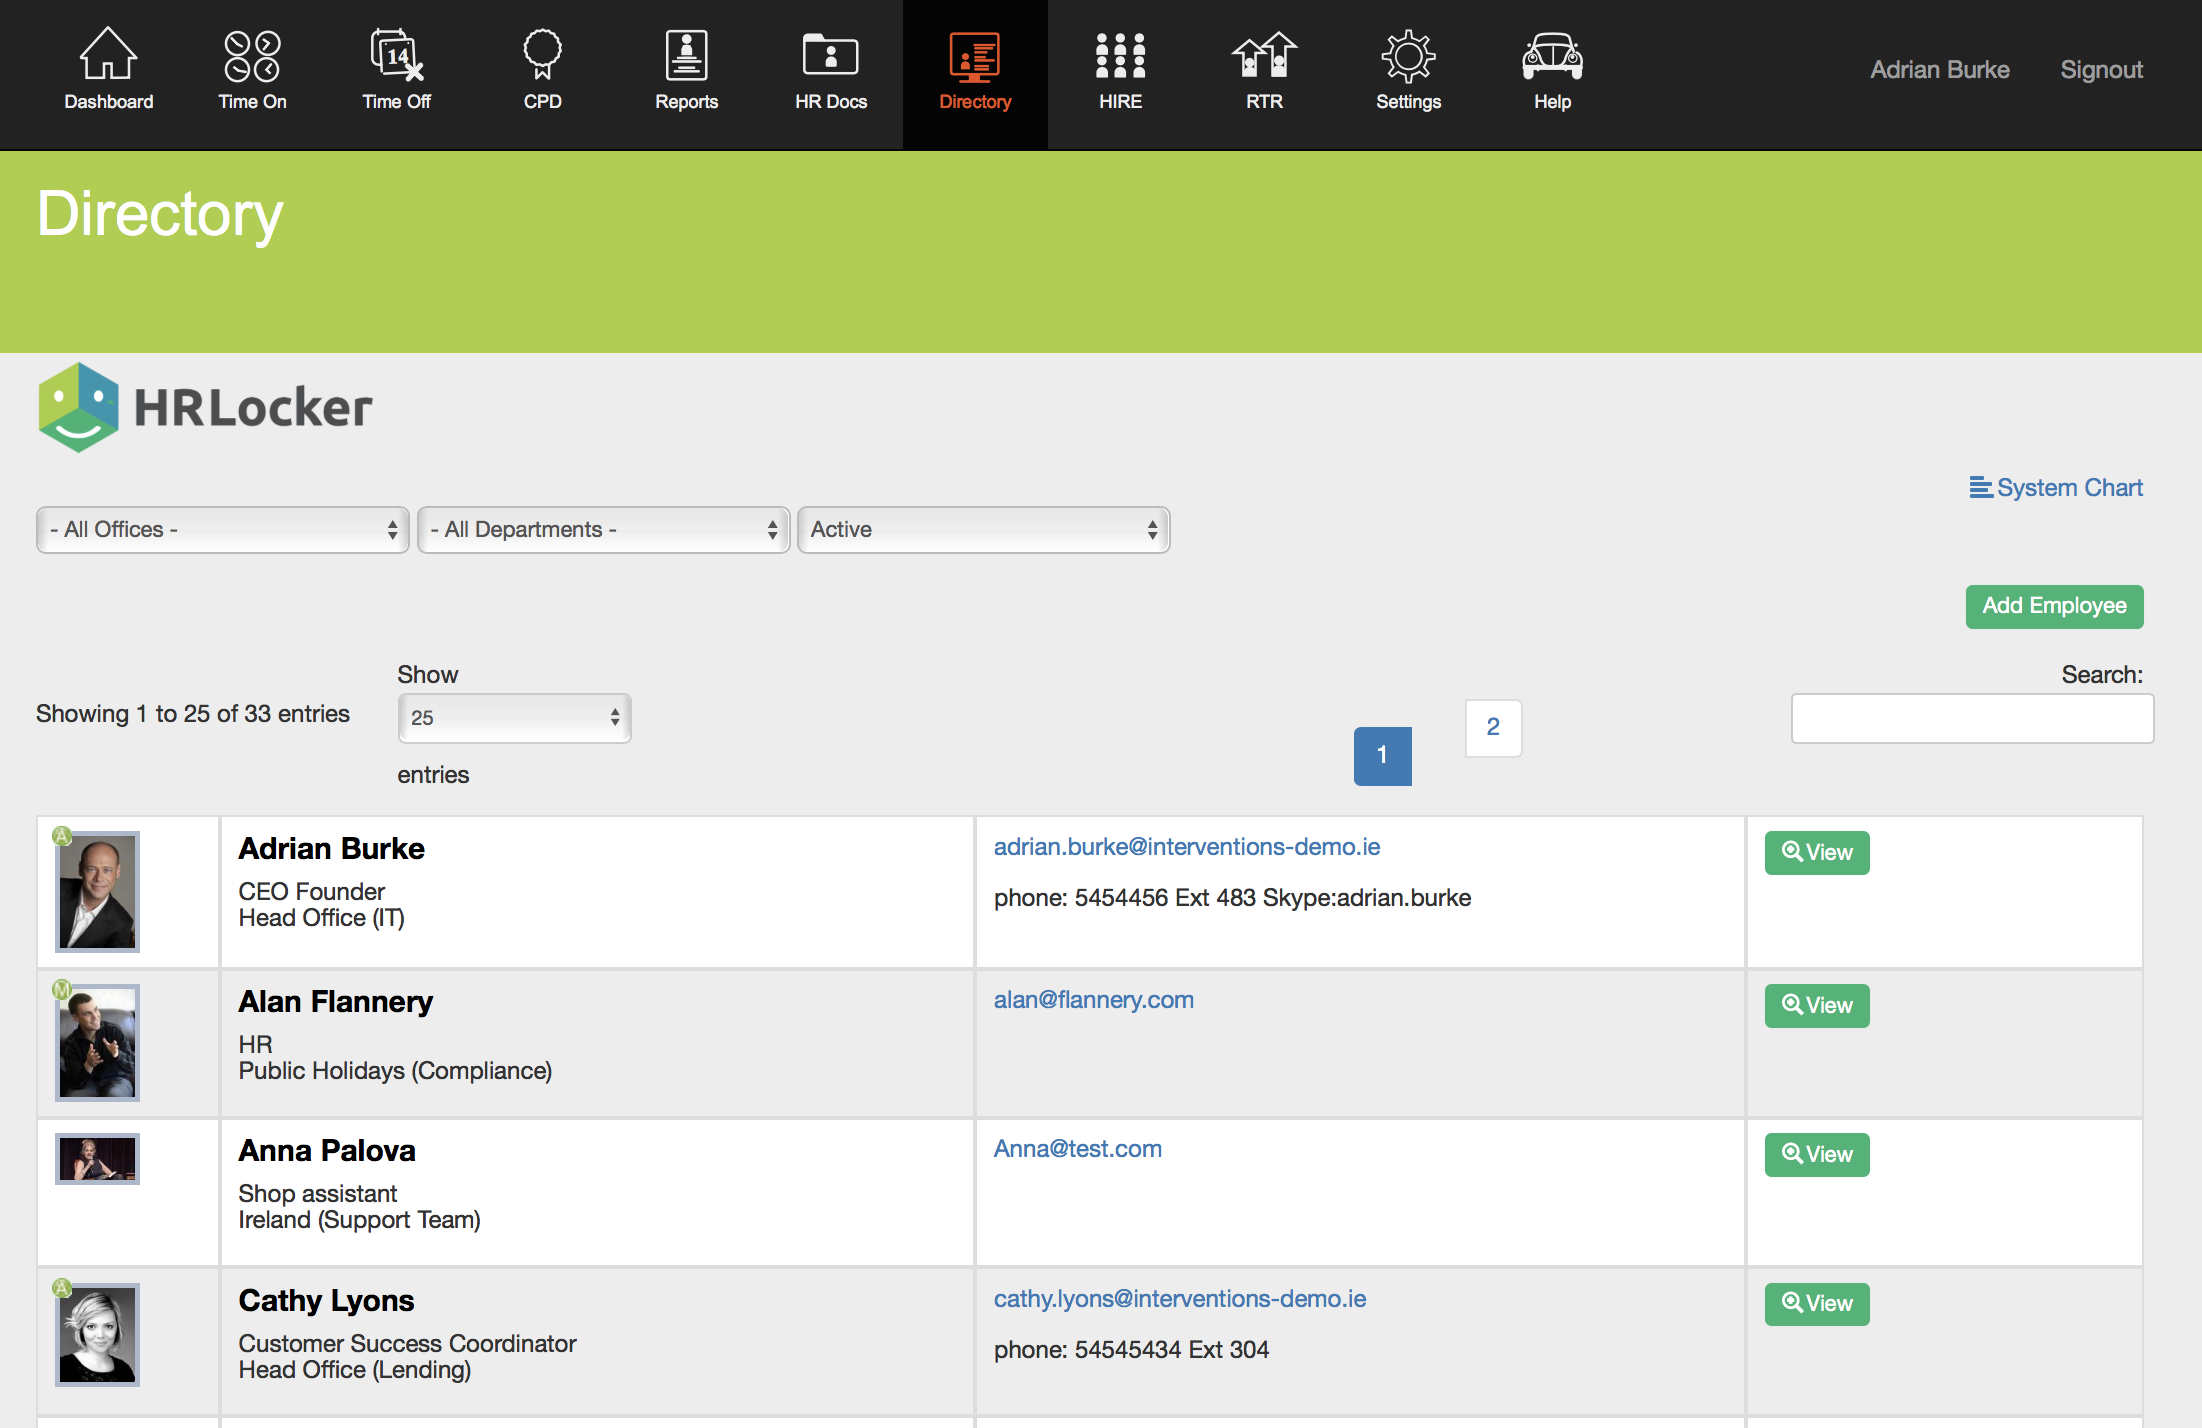
Task: Open the CPD award icon
Action: point(542,55)
